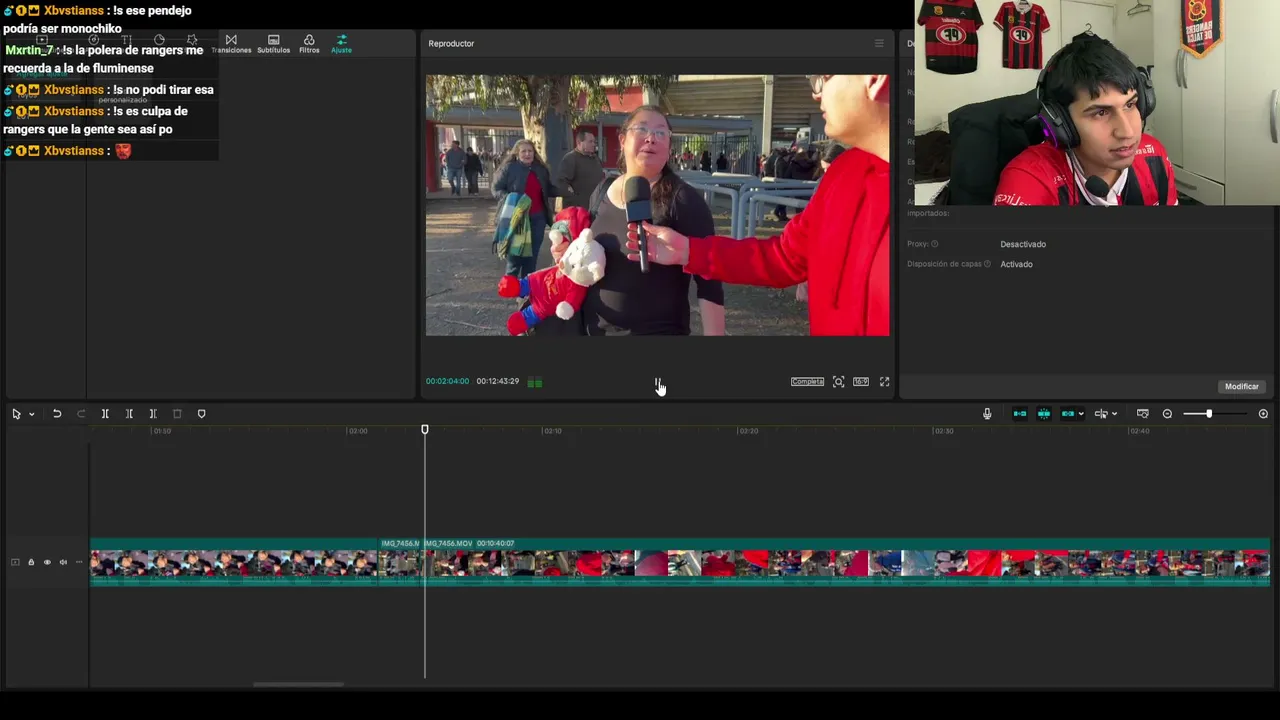Toggle auto snapping in timeline toolbar

[1044, 414]
